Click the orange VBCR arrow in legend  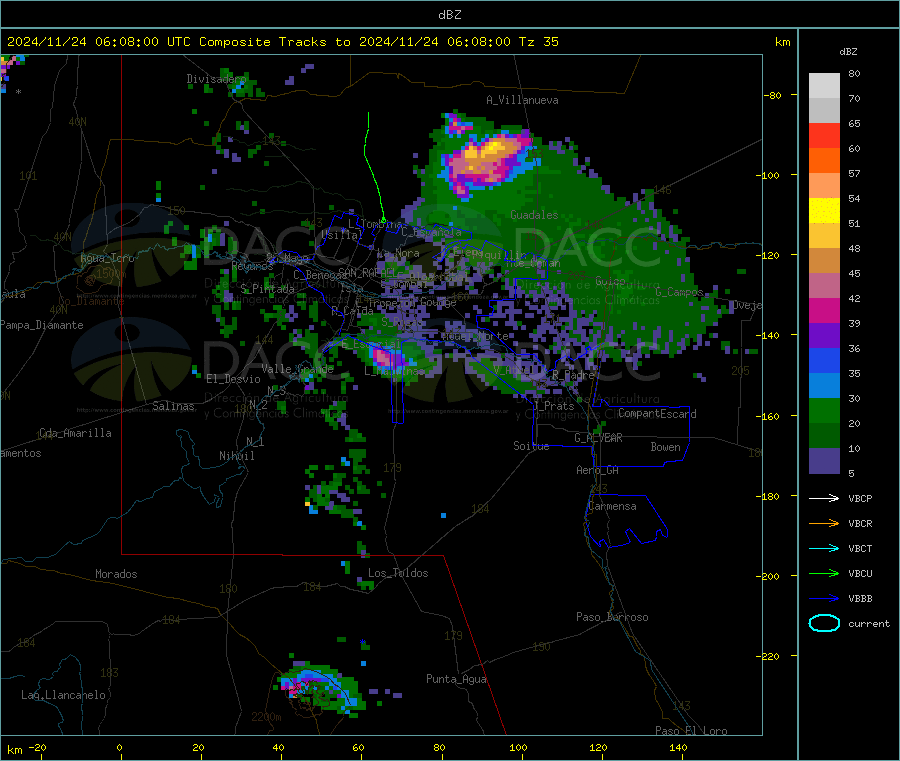tap(824, 523)
